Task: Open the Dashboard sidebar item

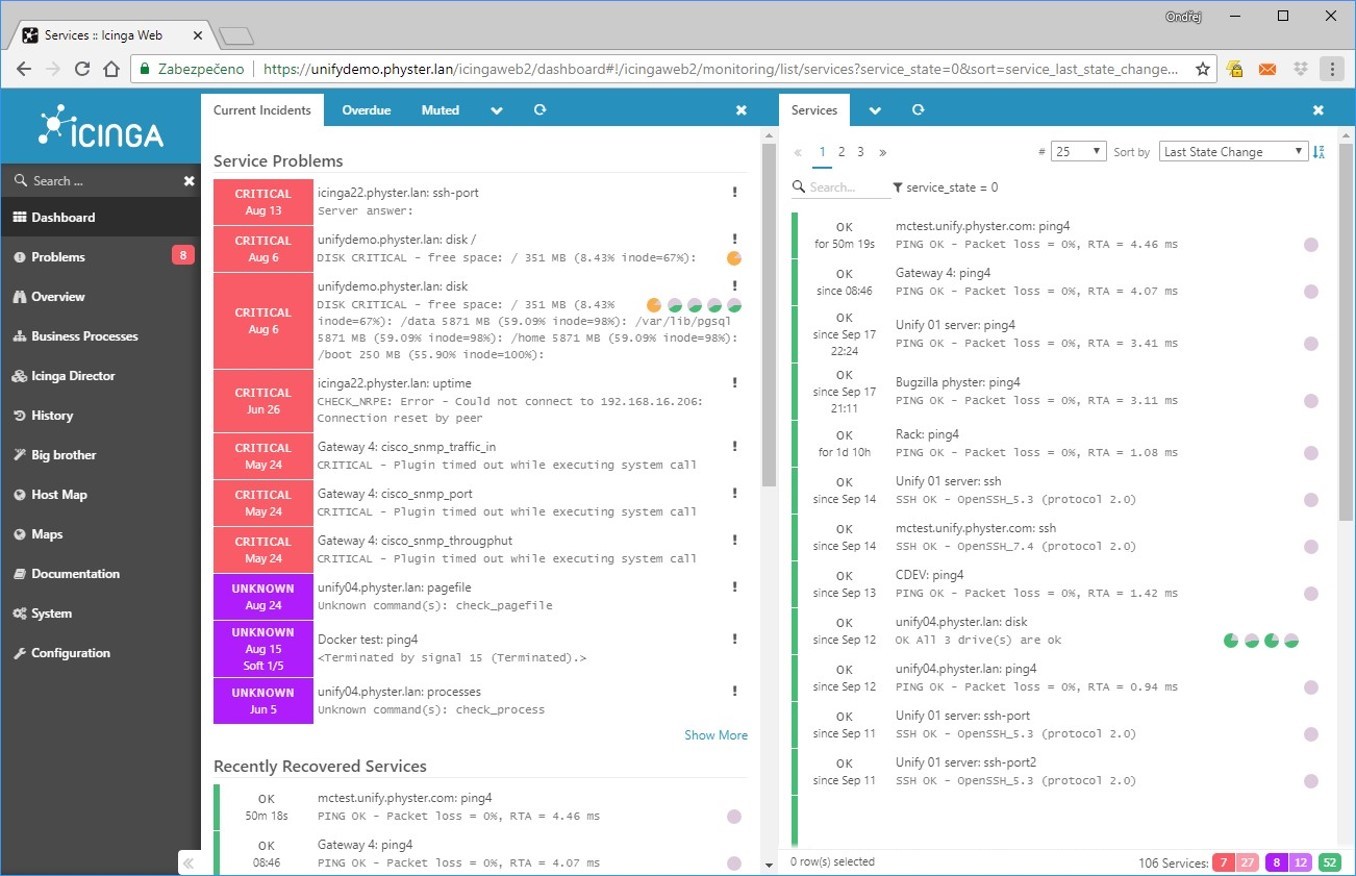Action: [100, 217]
